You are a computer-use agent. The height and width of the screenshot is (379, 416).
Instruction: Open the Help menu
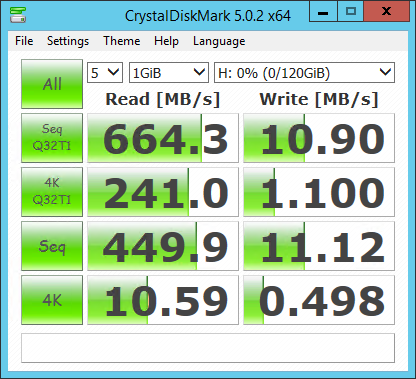point(166,41)
